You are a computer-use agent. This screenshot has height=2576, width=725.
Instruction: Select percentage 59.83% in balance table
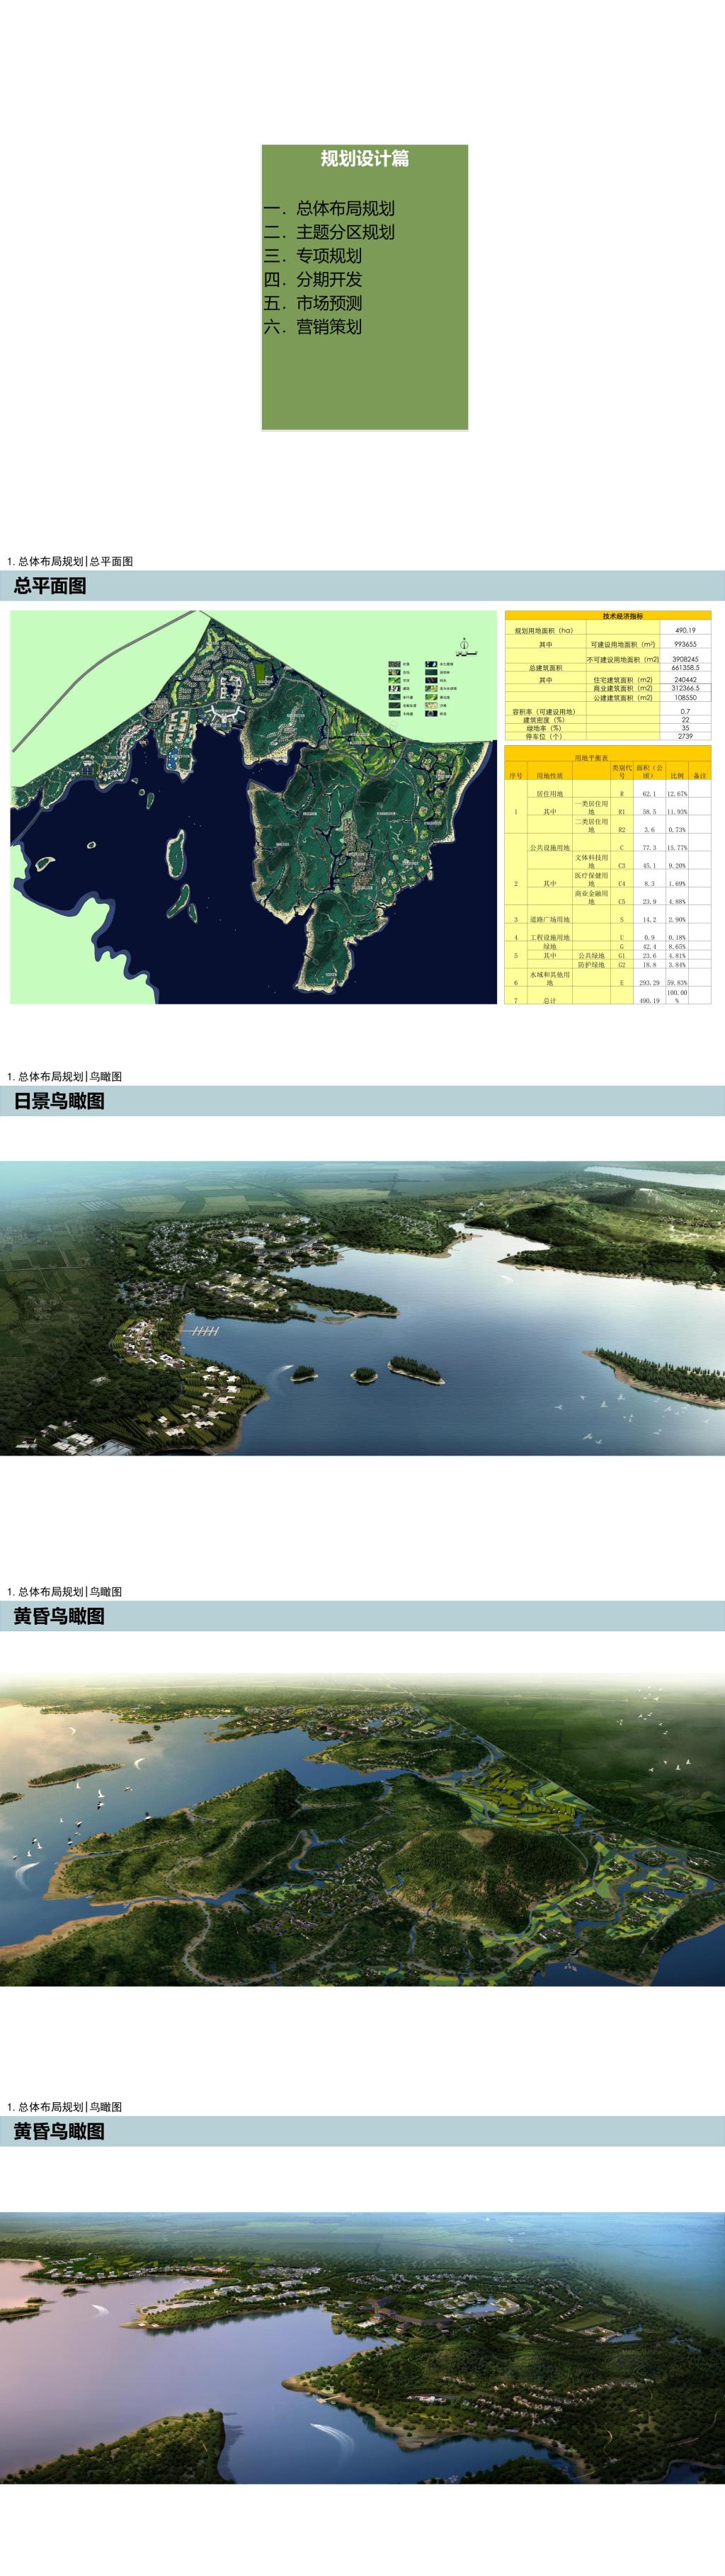[677, 984]
